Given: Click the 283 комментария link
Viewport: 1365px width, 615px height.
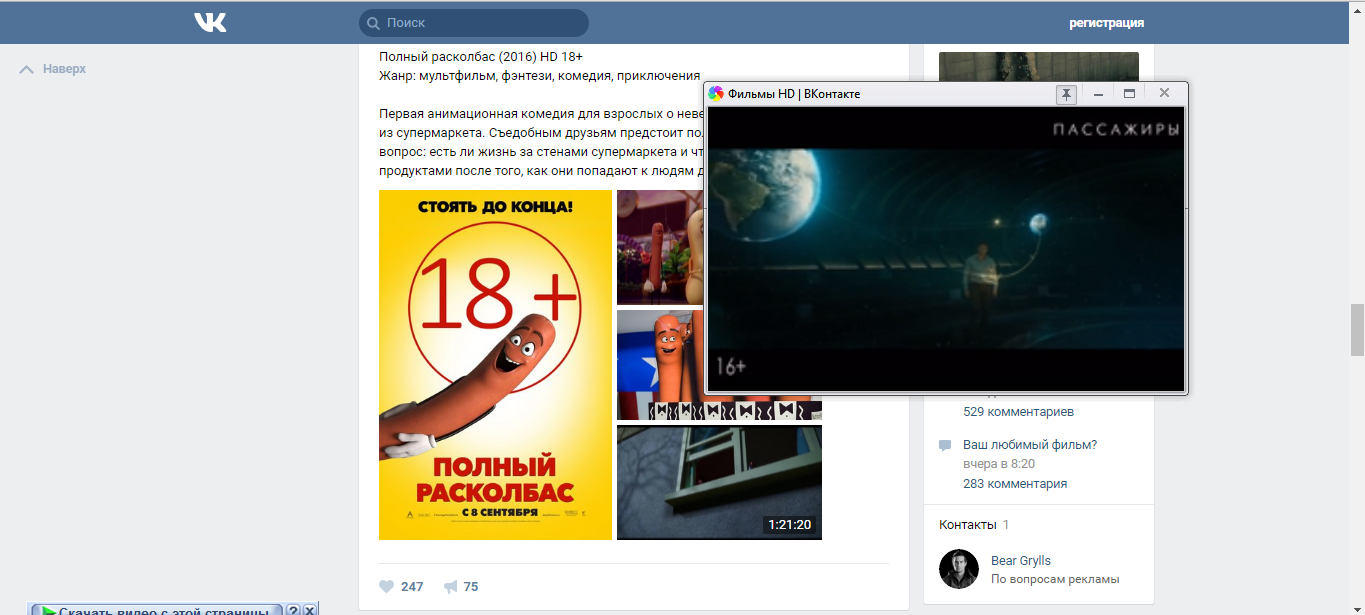Looking at the screenshot, I should [x=1015, y=484].
